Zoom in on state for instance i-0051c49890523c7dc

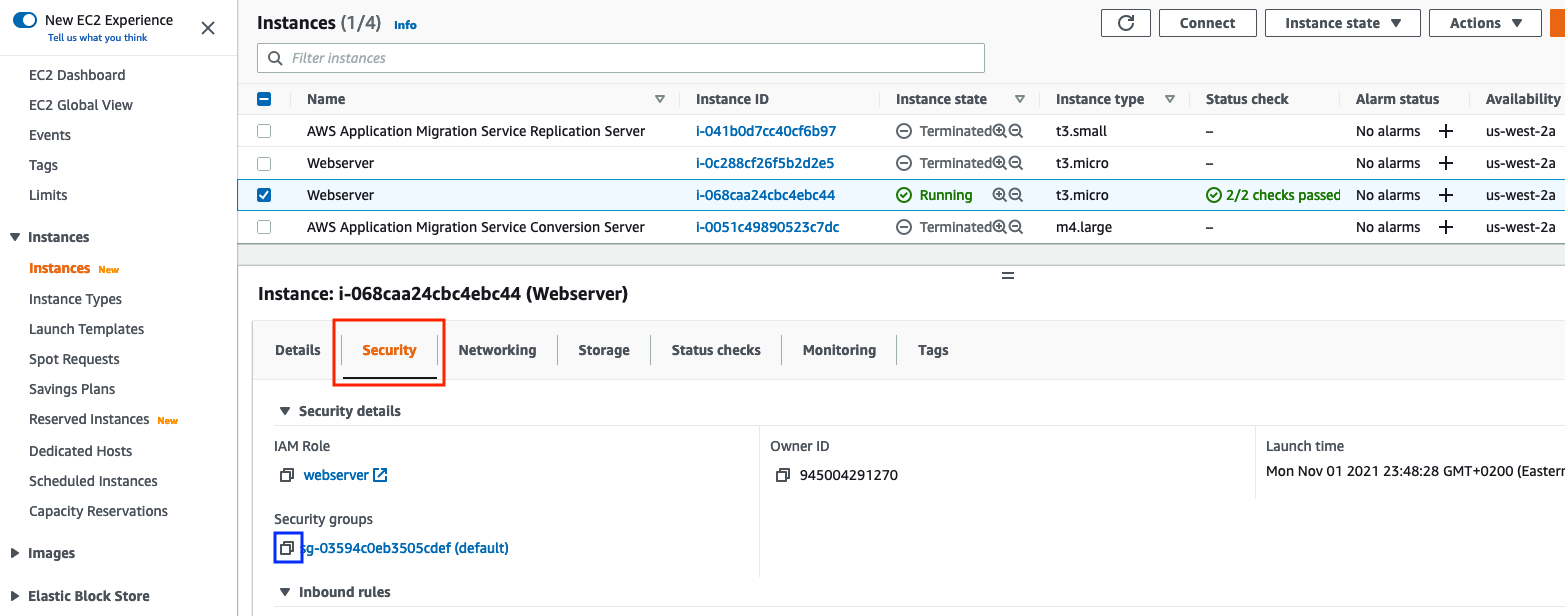coord(999,227)
